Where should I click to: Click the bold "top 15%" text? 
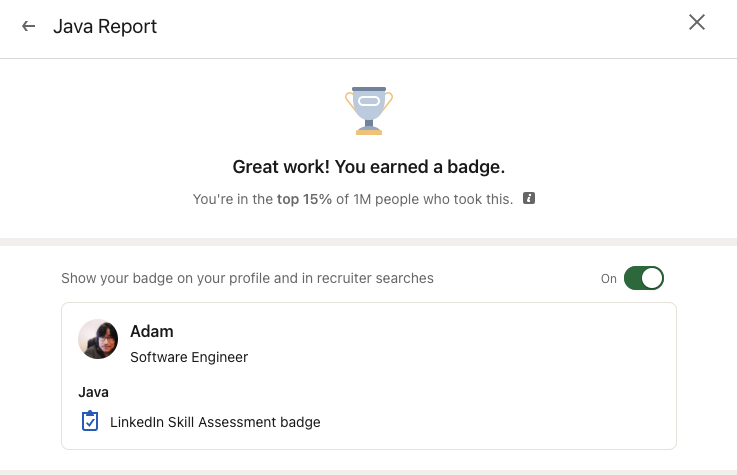[x=304, y=199]
